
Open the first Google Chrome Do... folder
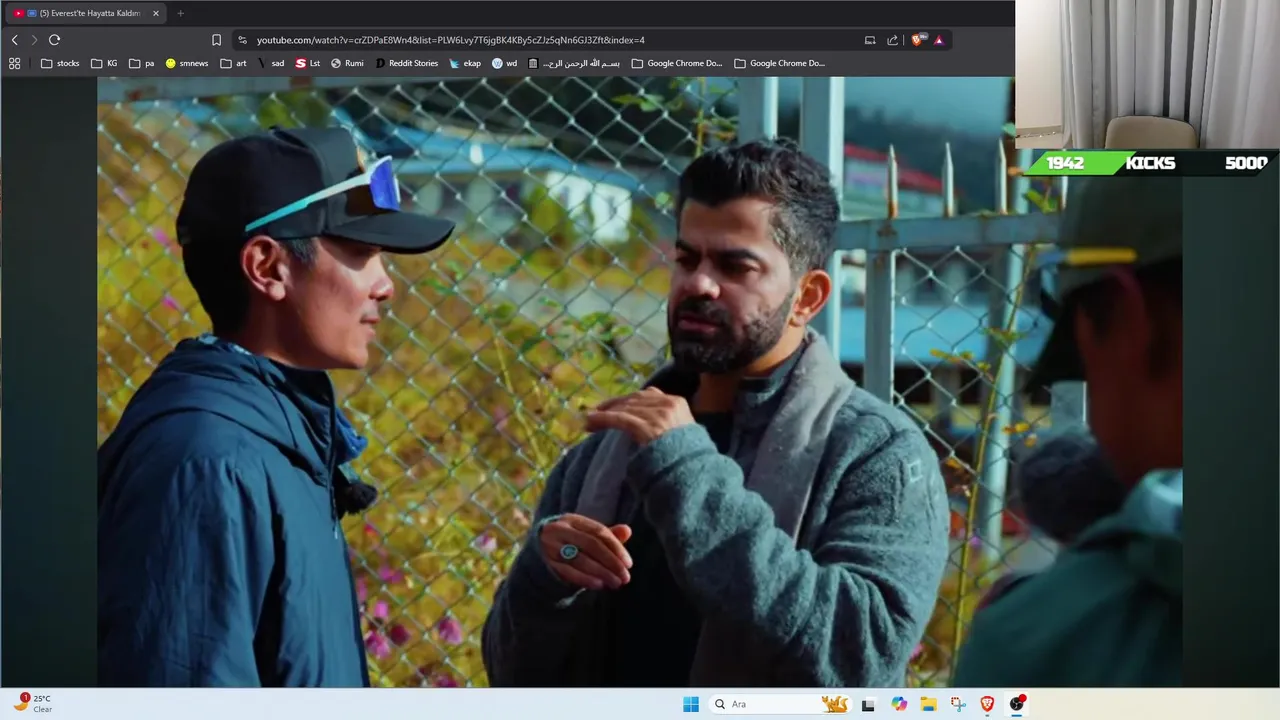[677, 63]
